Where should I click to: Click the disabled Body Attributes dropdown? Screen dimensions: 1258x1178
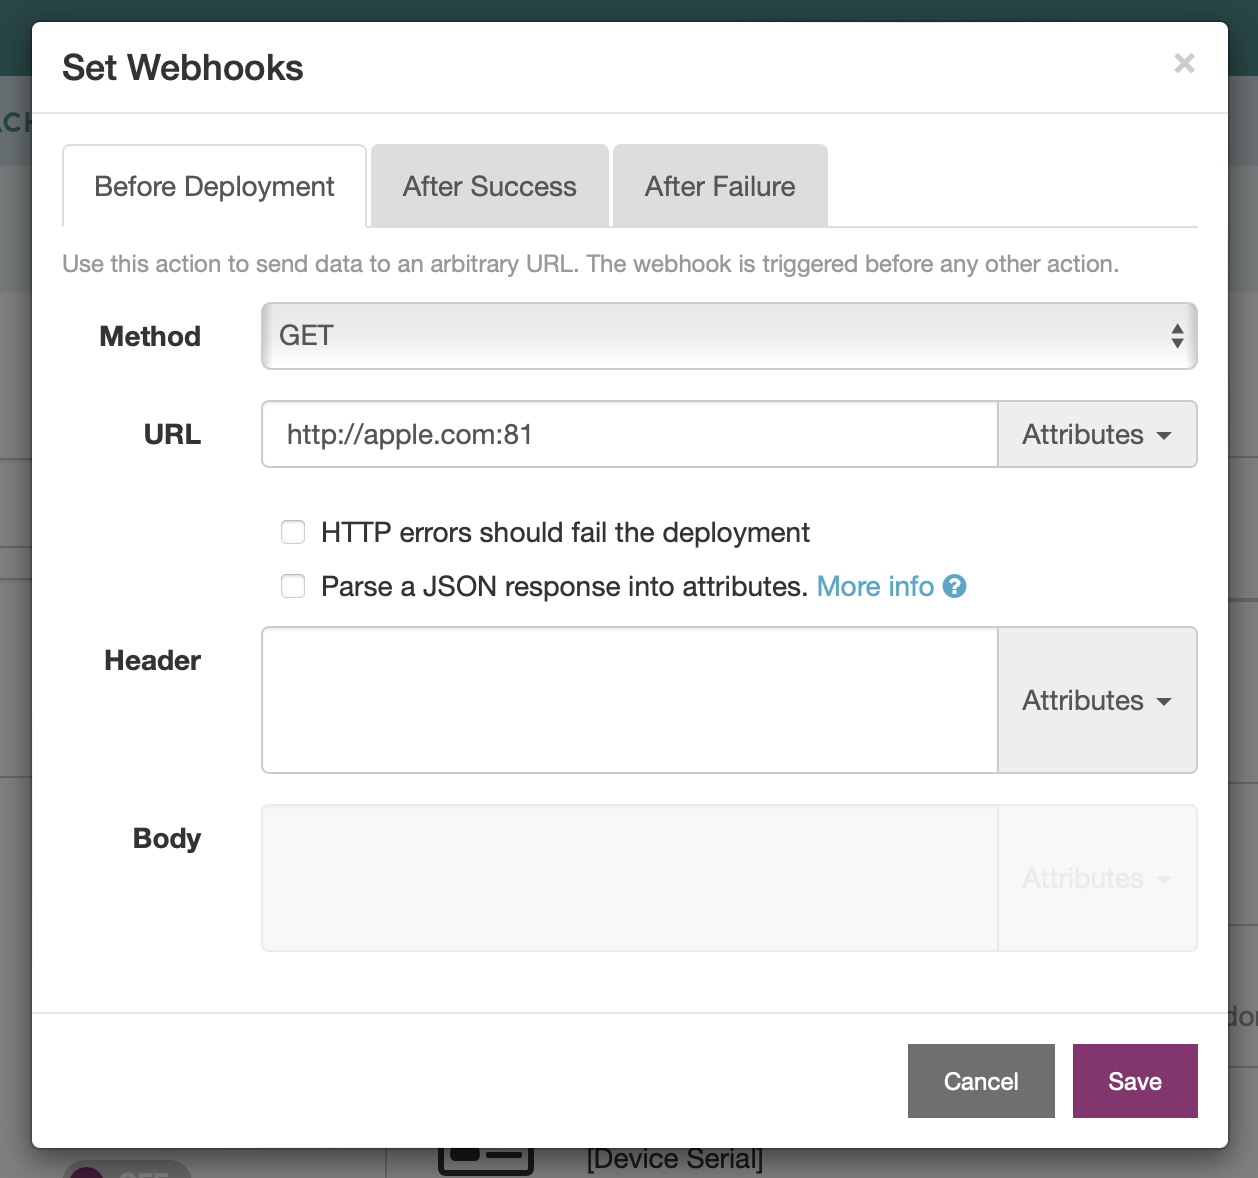pos(1096,878)
